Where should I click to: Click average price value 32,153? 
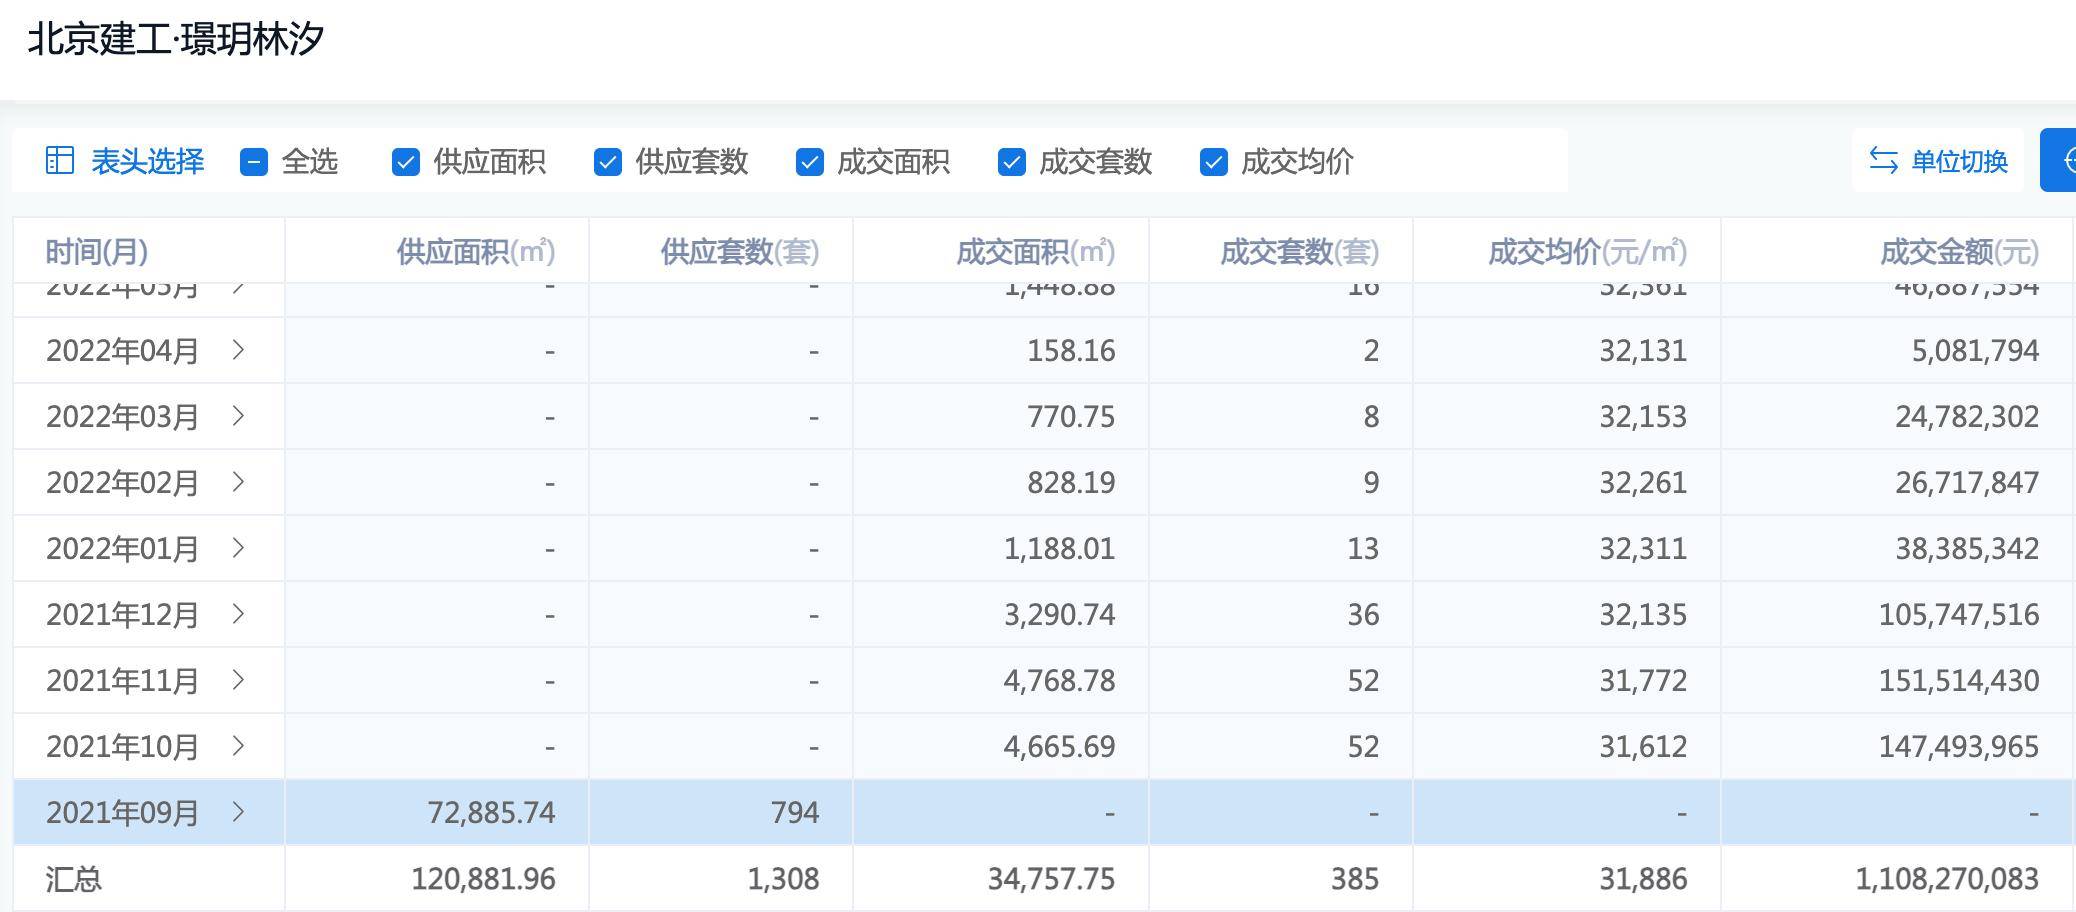click(x=1643, y=416)
